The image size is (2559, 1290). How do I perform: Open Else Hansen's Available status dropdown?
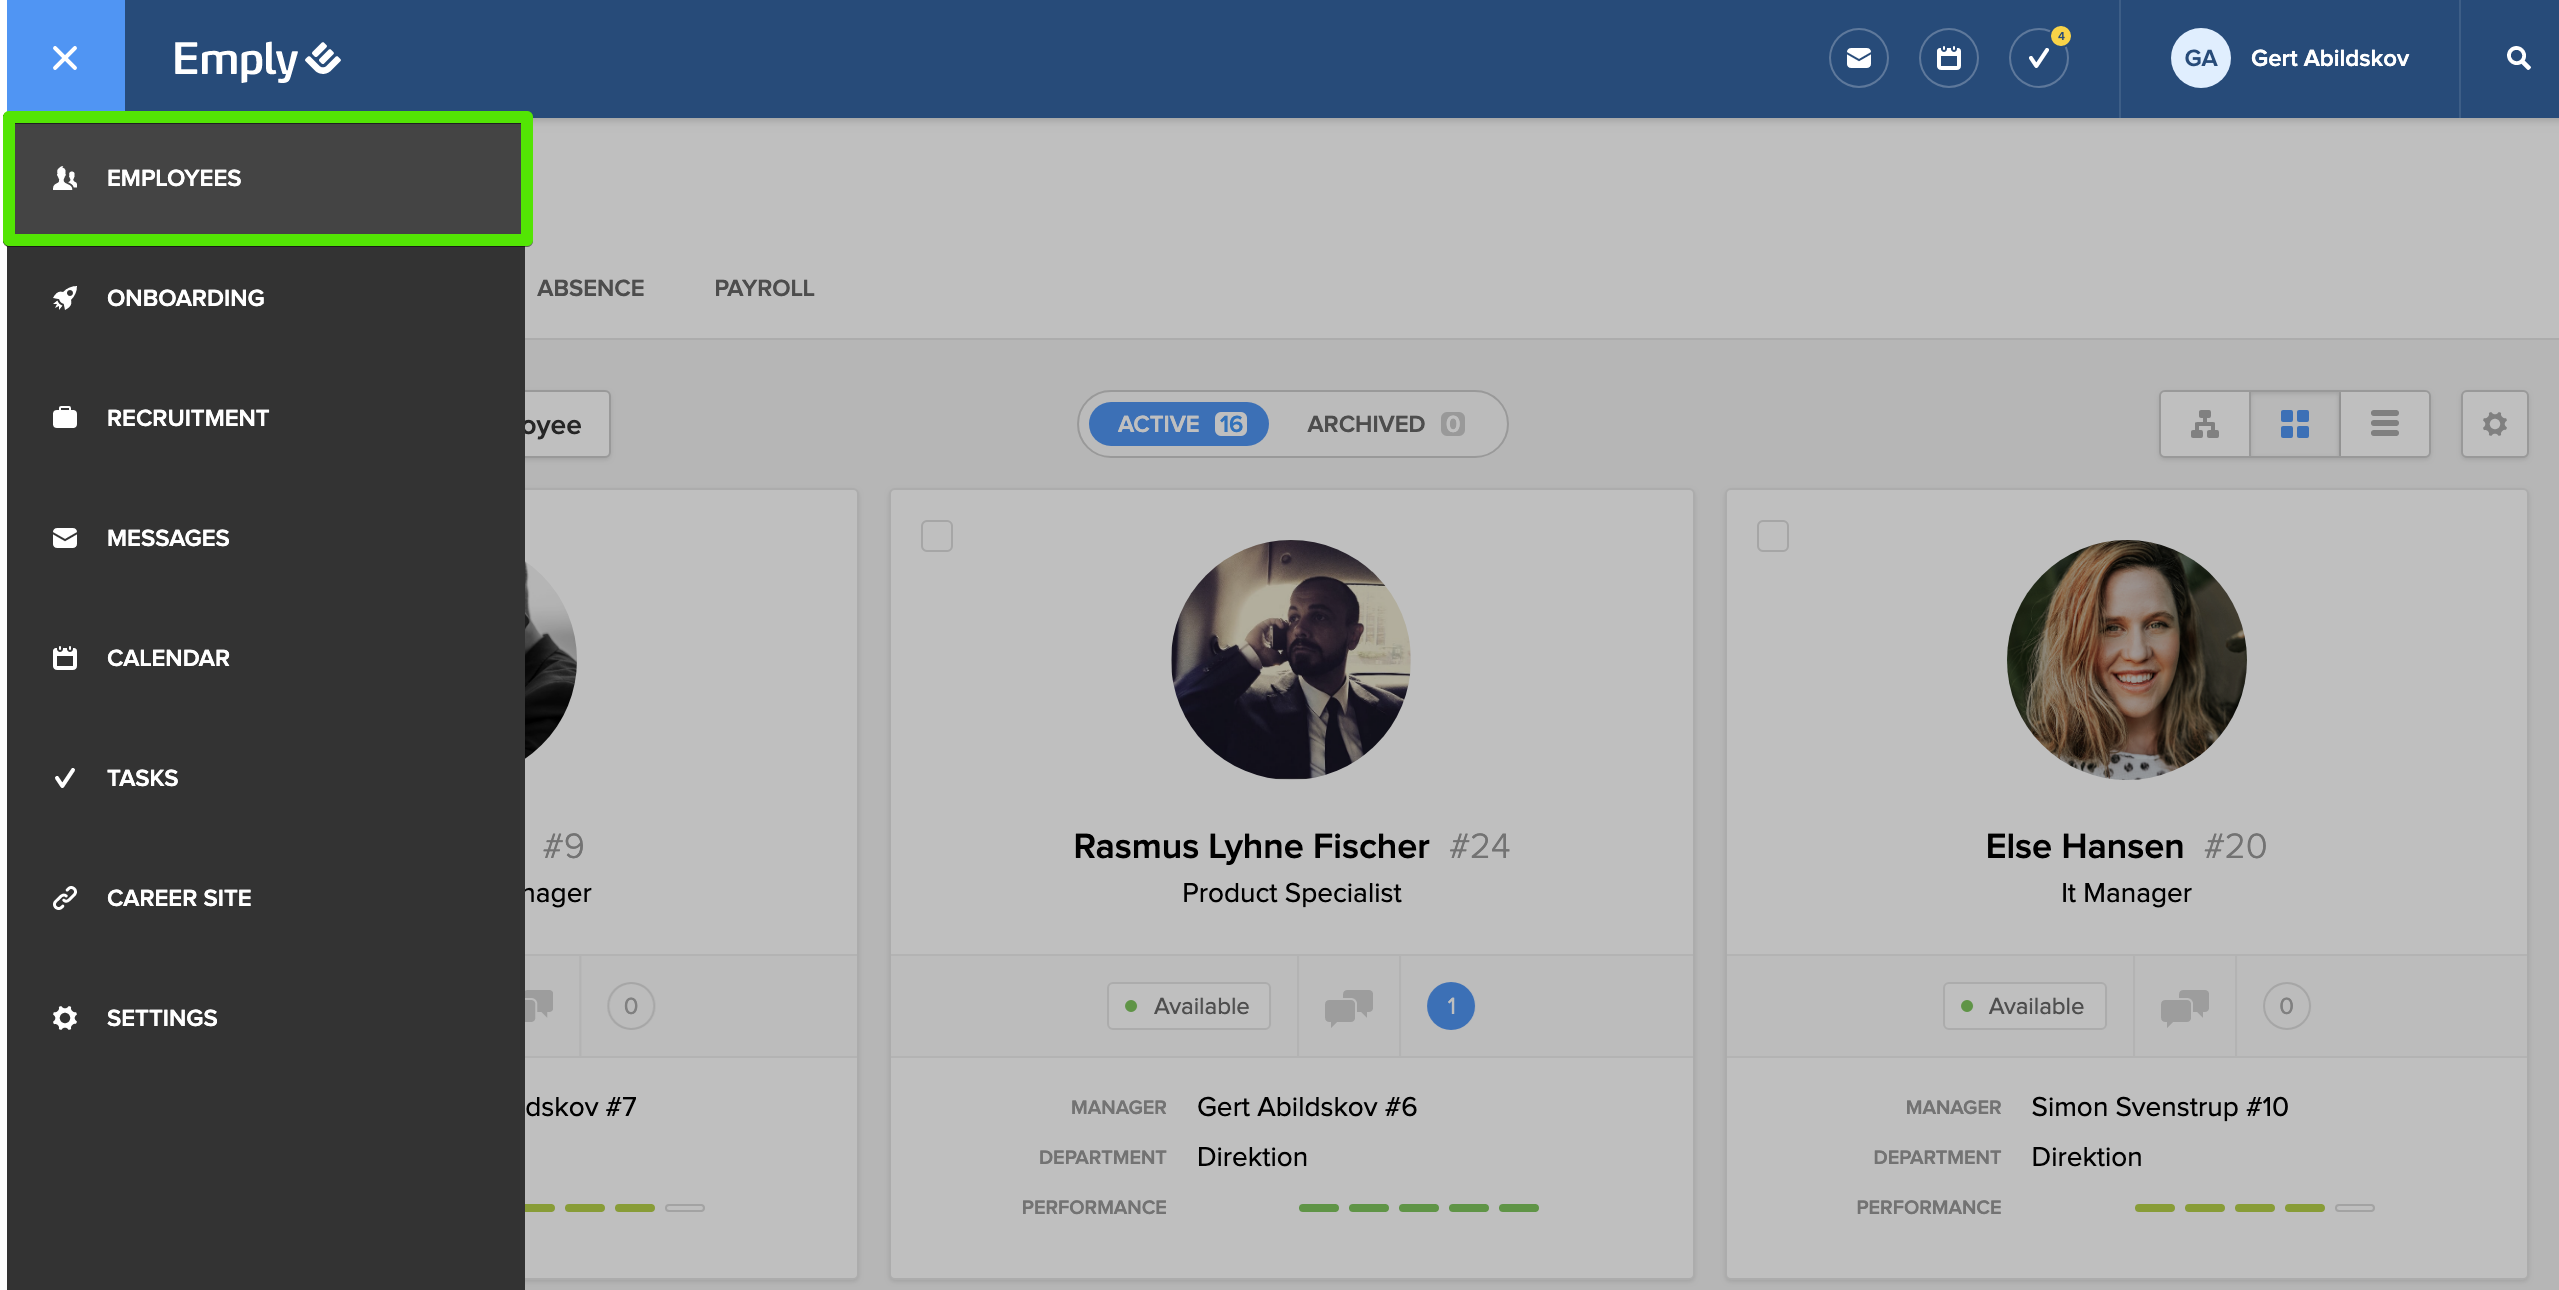click(2024, 1006)
